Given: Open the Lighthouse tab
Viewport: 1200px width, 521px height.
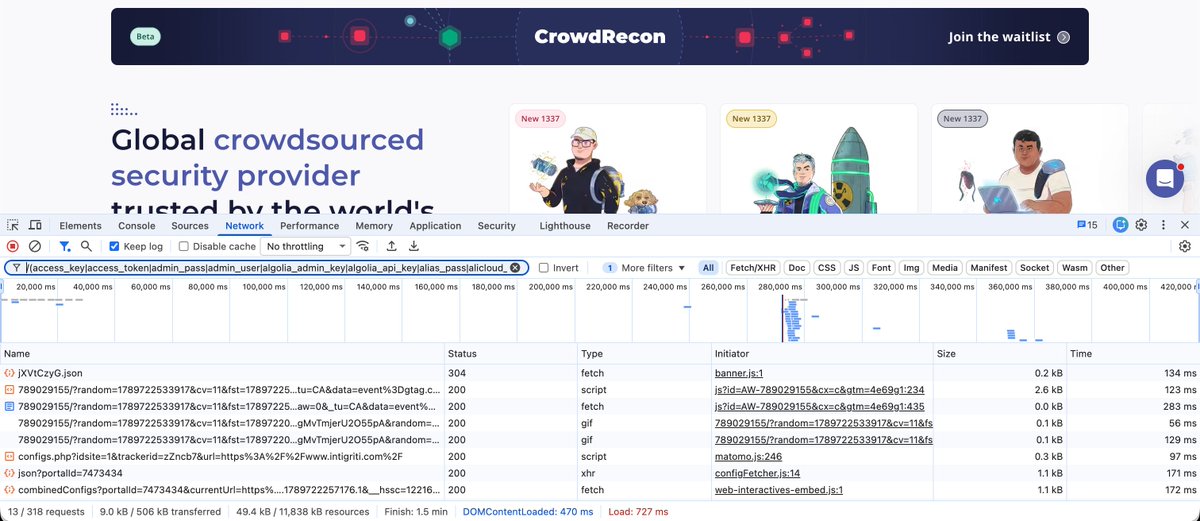Looking at the screenshot, I should pos(565,226).
